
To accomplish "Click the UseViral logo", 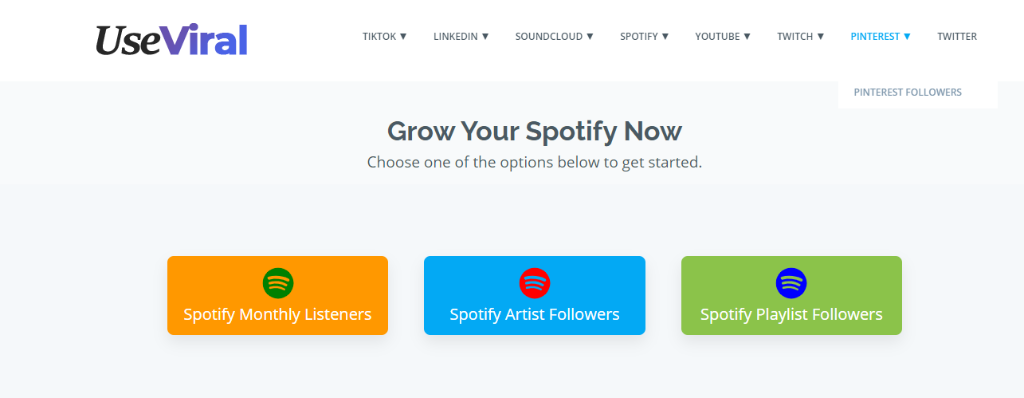I will 171,39.
